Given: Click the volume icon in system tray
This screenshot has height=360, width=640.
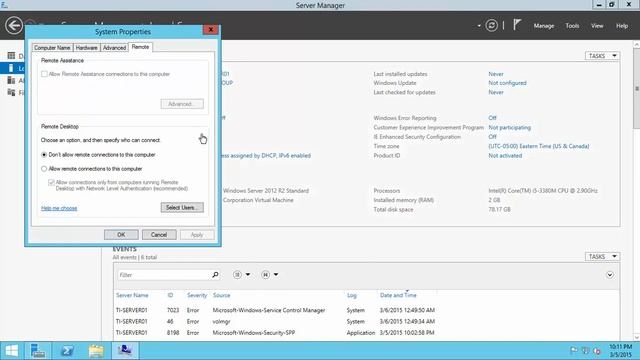Looking at the screenshot, I should (x=597, y=351).
